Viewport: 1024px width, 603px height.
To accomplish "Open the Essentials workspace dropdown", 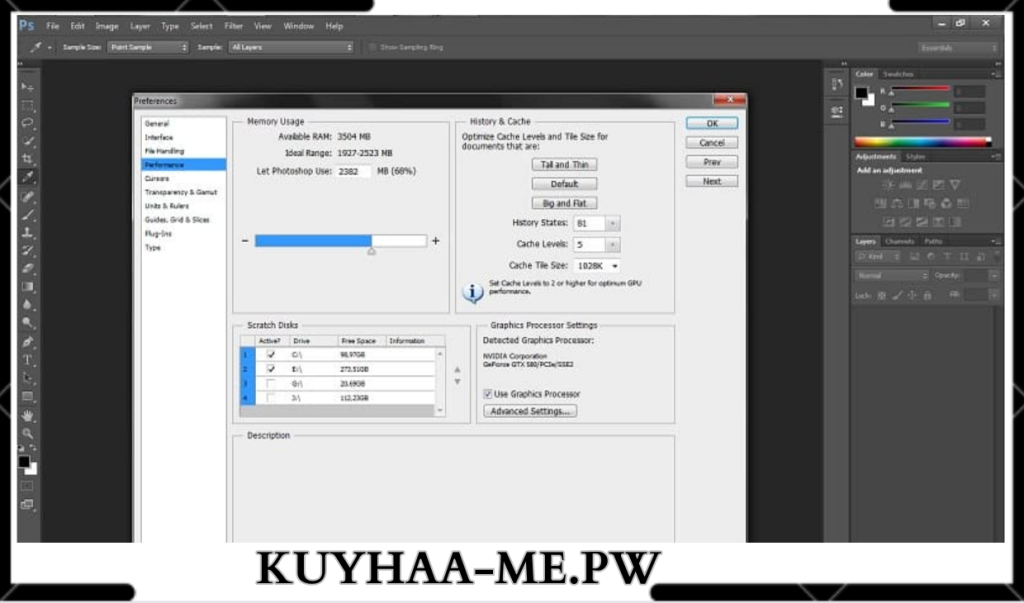I will 958,48.
